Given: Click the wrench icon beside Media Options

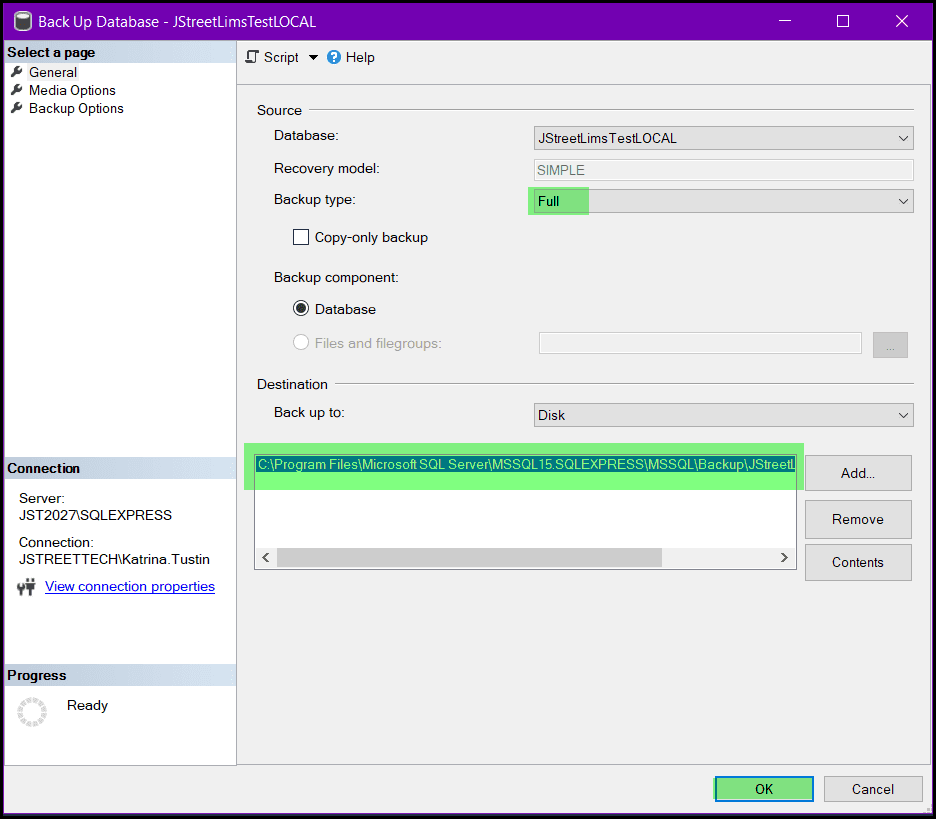Looking at the screenshot, I should tap(17, 90).
